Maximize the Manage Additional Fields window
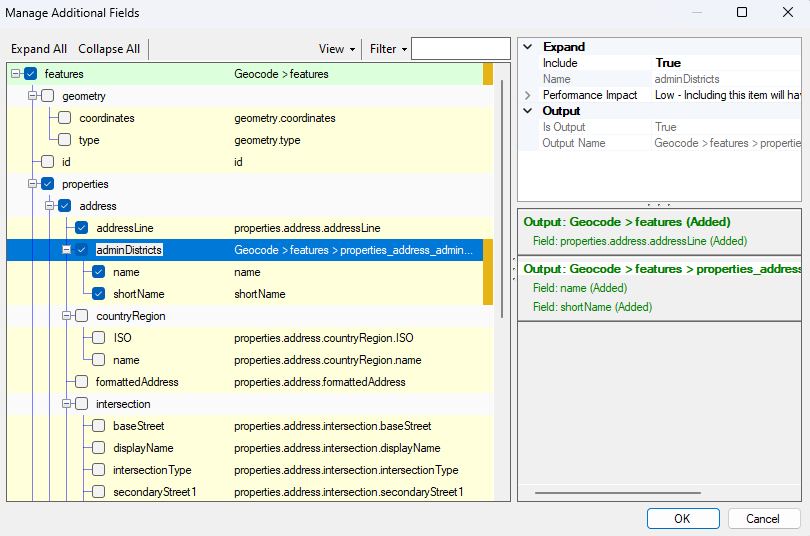This screenshot has height=536, width=810. [742, 12]
